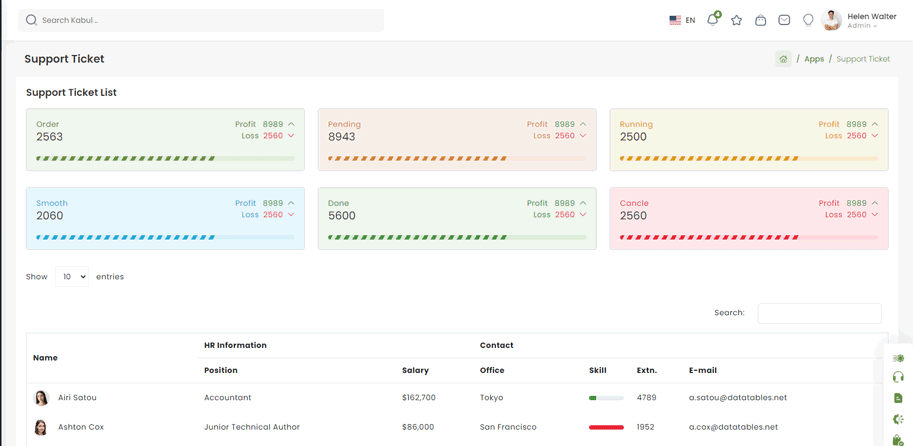This screenshot has width=913, height=446.
Task: Open the show entries count dropdown
Action: tap(71, 277)
